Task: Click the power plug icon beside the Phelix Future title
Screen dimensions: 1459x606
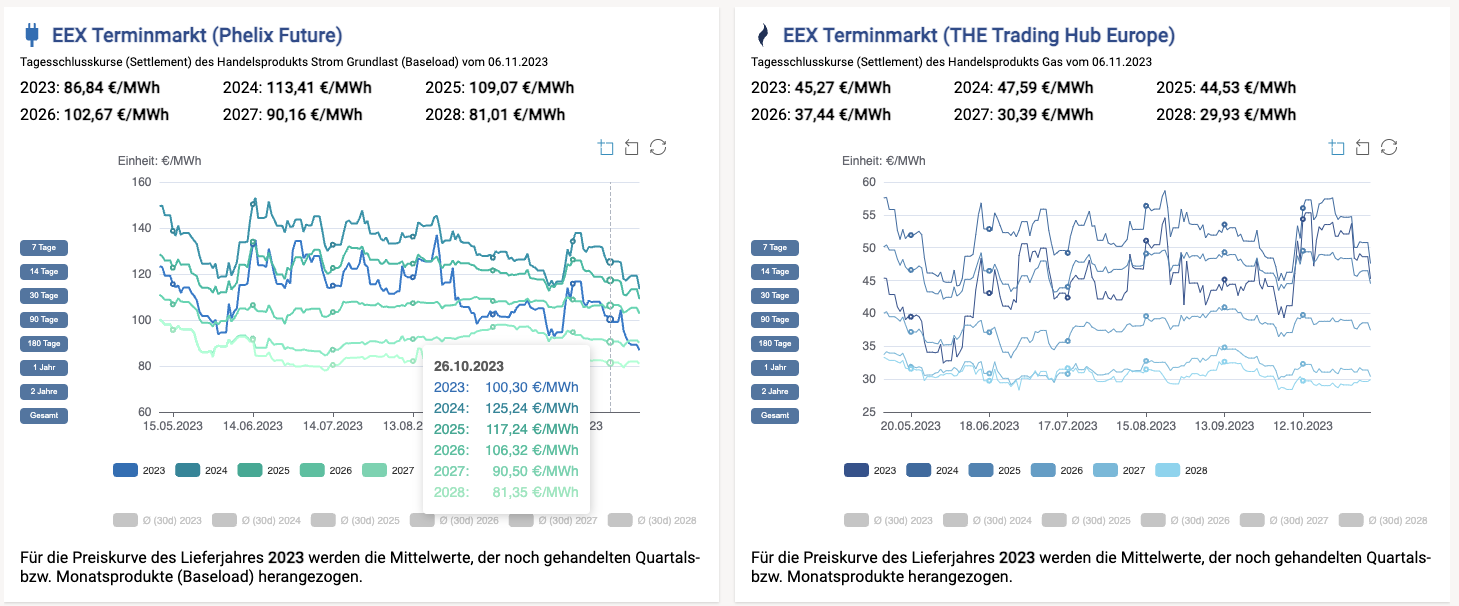Action: point(33,33)
